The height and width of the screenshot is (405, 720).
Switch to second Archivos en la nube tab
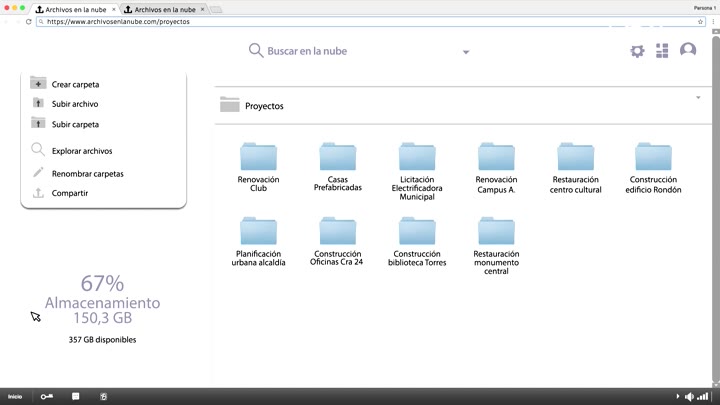click(160, 9)
